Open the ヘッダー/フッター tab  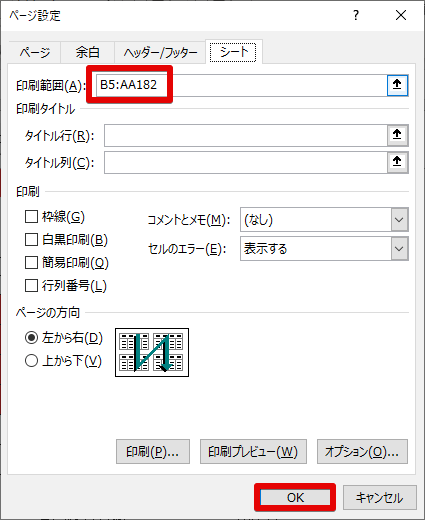(x=160, y=52)
